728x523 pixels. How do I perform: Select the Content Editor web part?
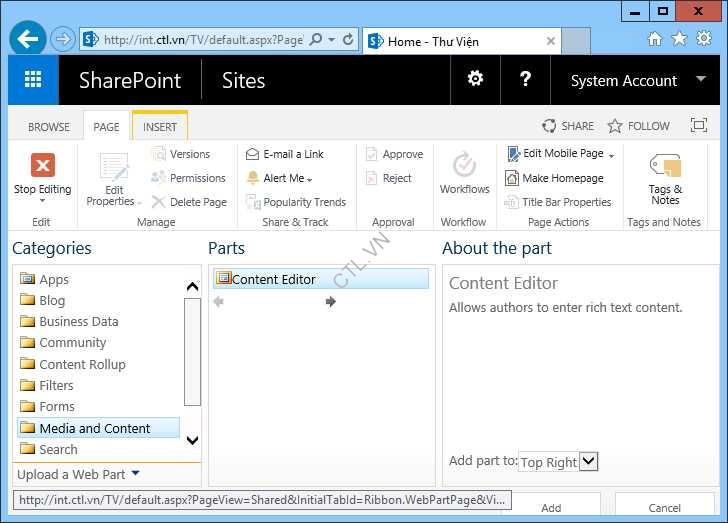(x=273, y=279)
